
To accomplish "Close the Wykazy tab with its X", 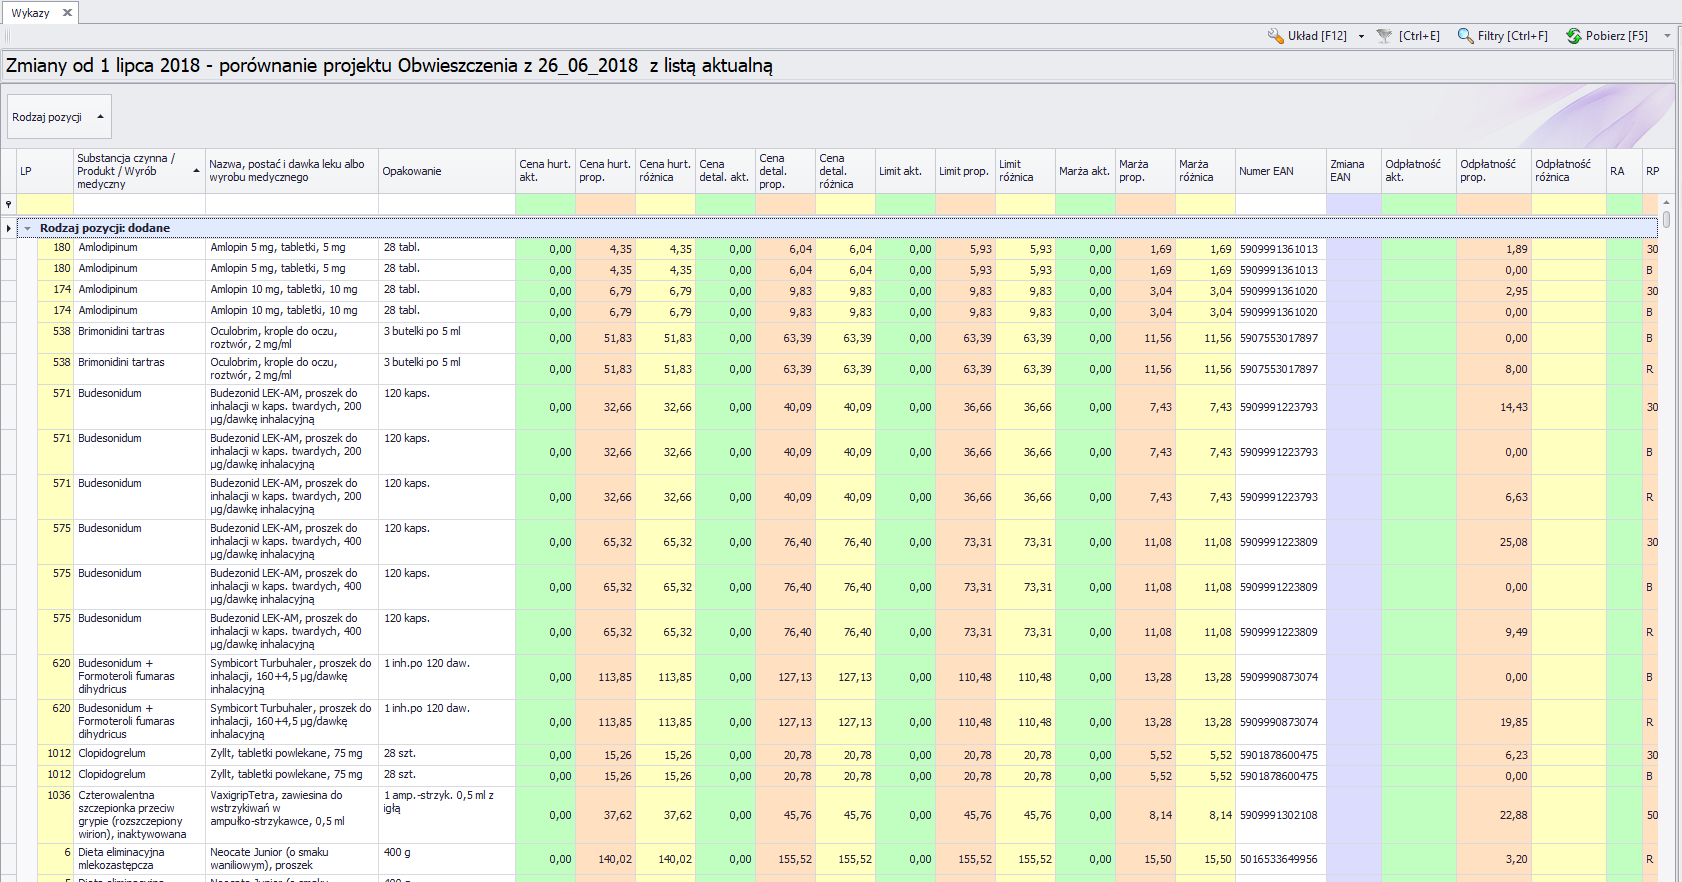I will (67, 13).
